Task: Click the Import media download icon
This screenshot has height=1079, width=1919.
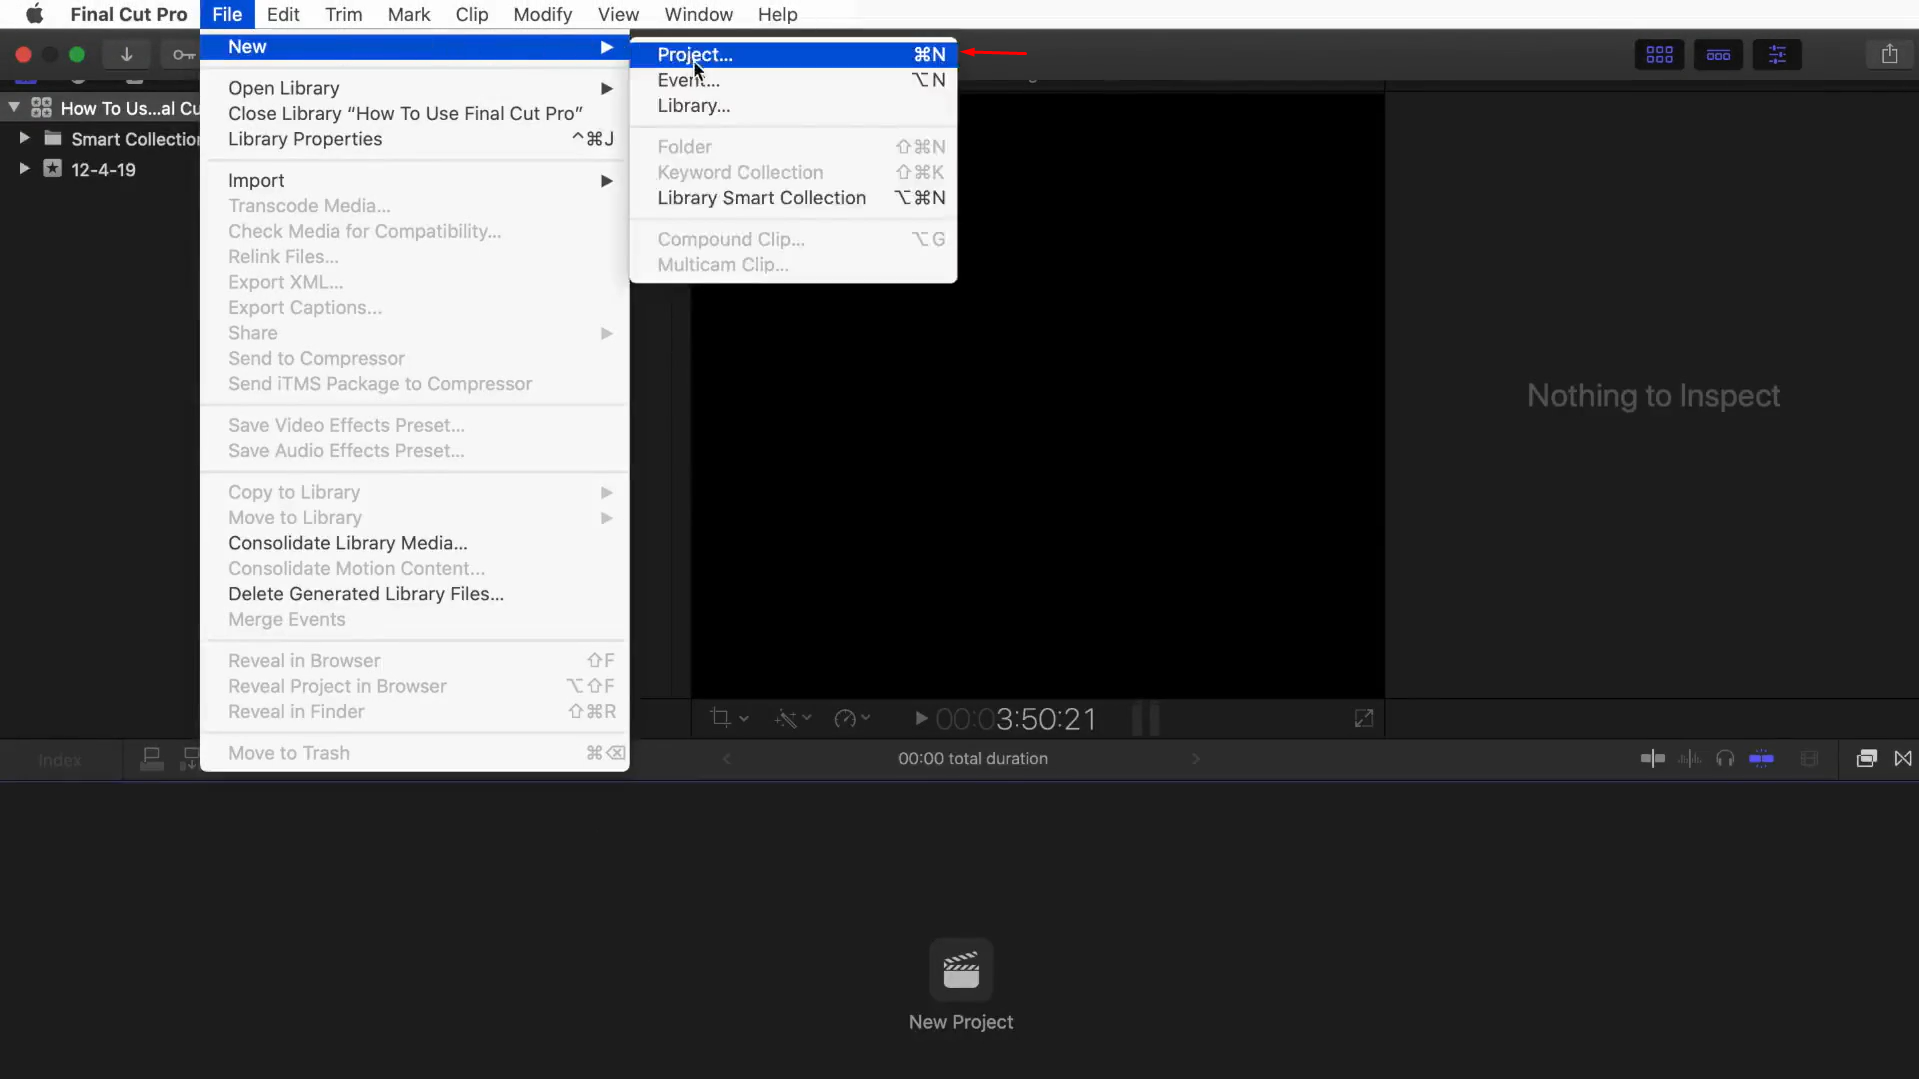Action: click(x=126, y=54)
